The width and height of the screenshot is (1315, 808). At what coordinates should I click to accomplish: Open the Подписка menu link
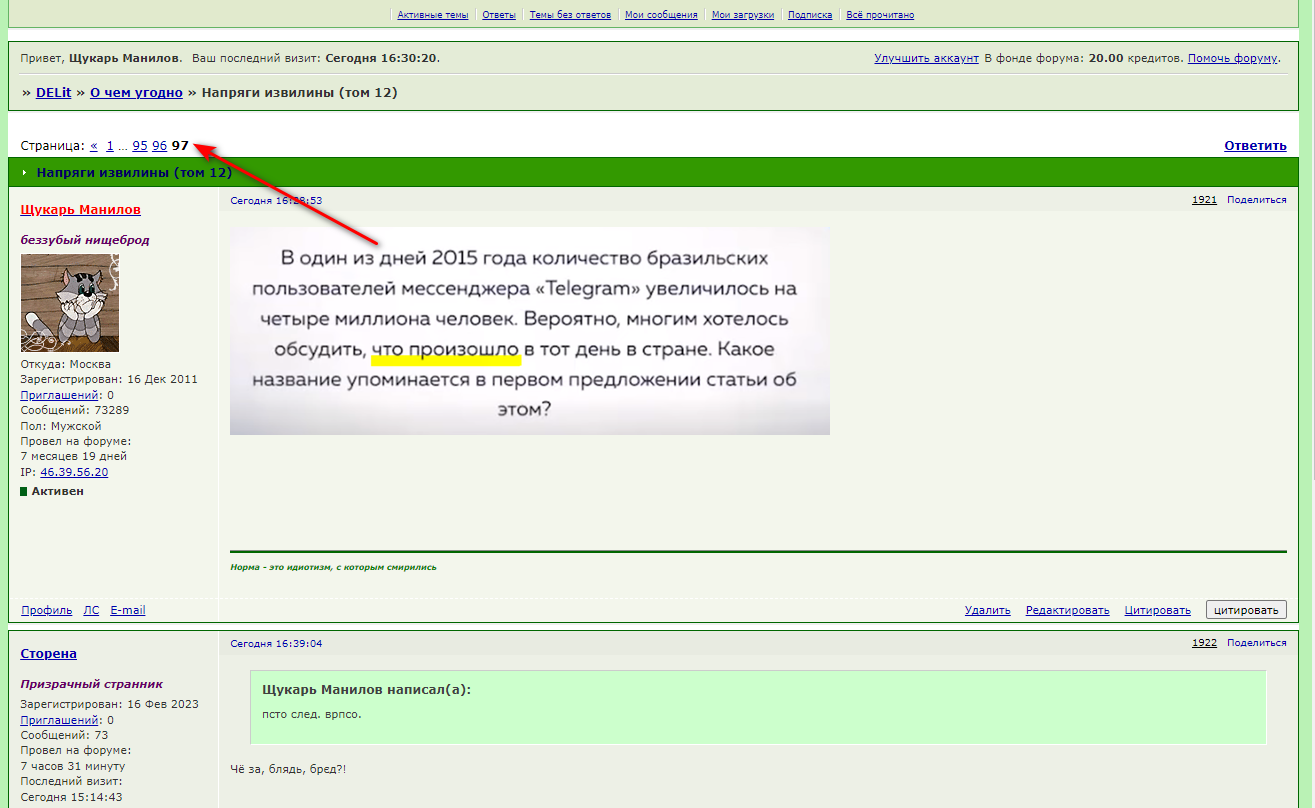coord(810,15)
